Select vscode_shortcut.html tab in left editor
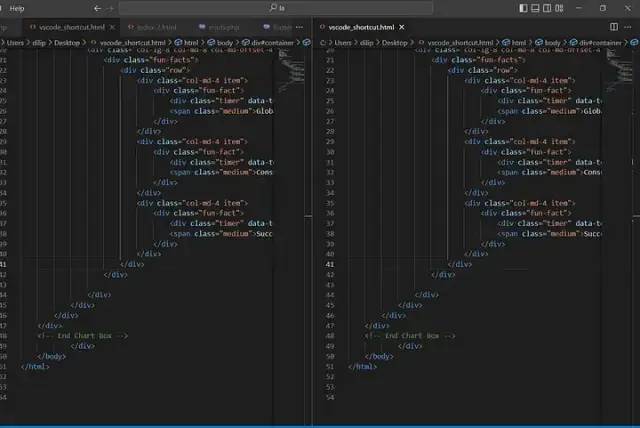640x428 pixels. 71,27
